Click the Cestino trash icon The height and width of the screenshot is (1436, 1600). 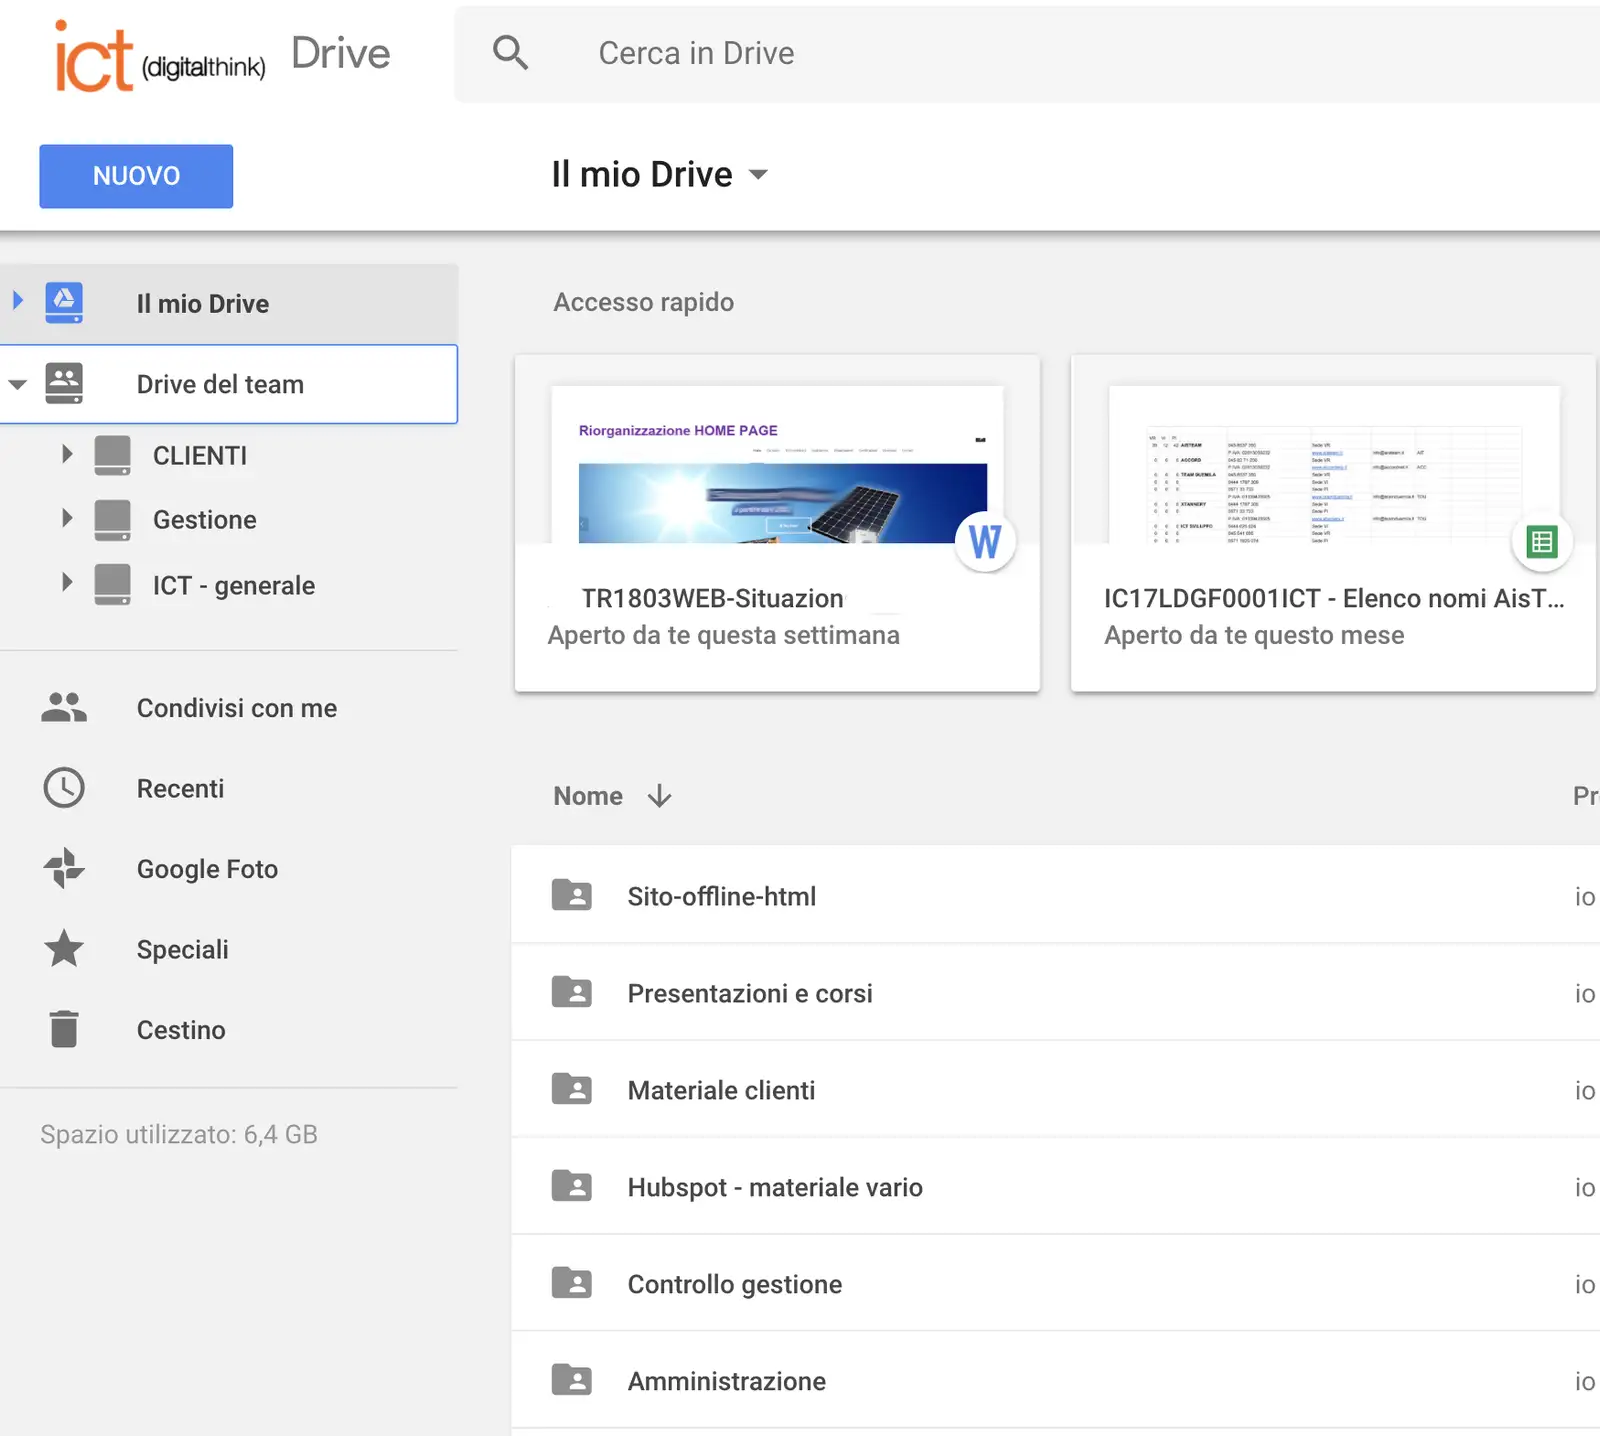[x=64, y=1029]
